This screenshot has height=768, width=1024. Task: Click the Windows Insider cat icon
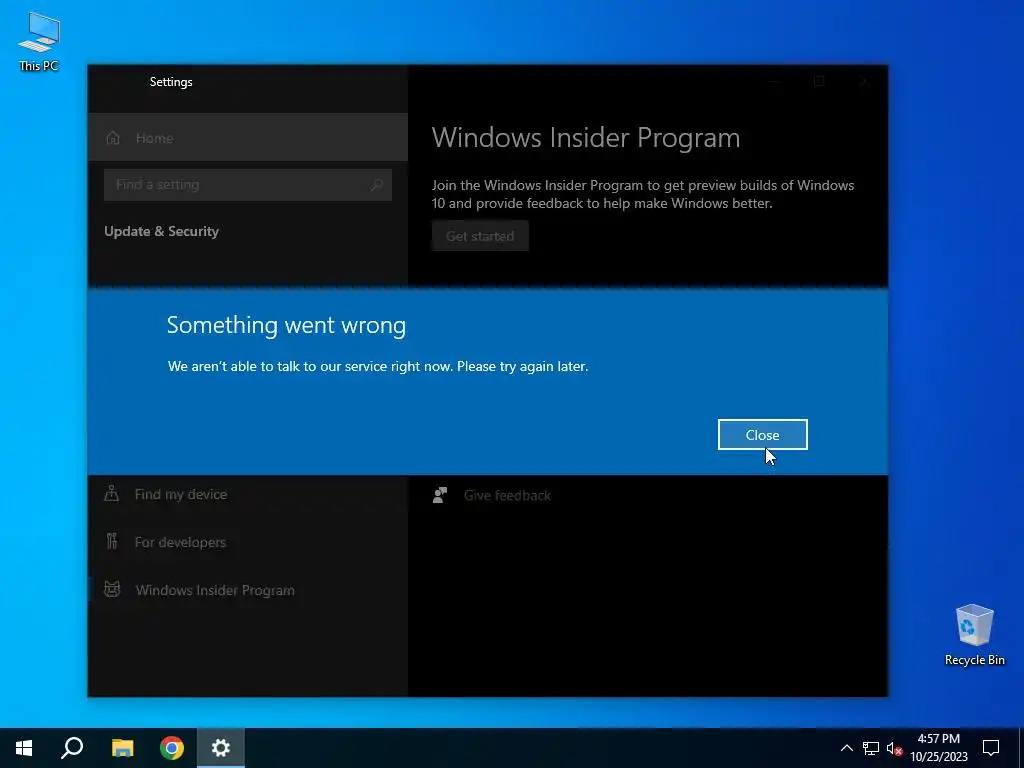coord(112,589)
